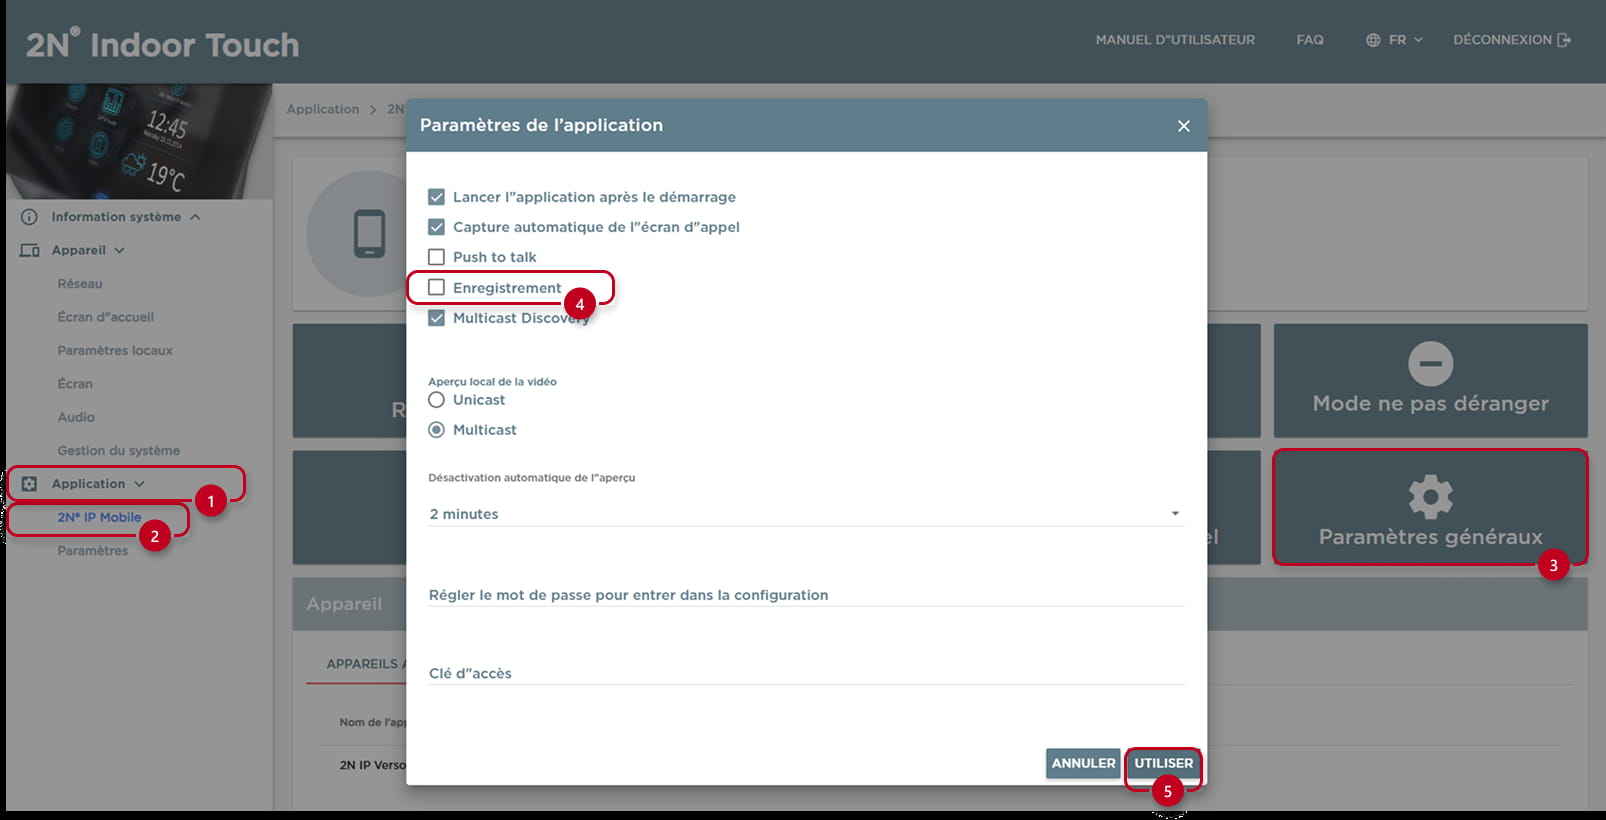Screen dimensions: 1606x820
Task: Close the Paramètres de l'application dialog
Action: (1184, 126)
